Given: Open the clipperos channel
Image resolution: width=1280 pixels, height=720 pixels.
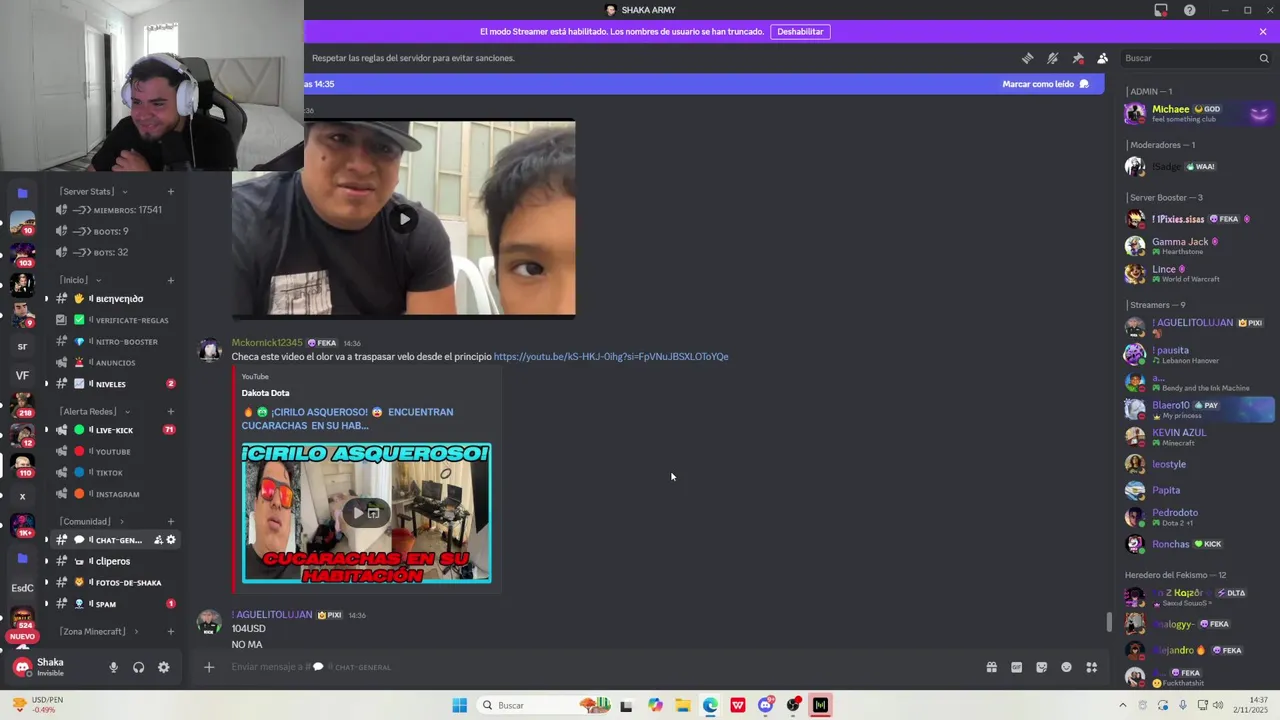Looking at the screenshot, I should pos(114,561).
